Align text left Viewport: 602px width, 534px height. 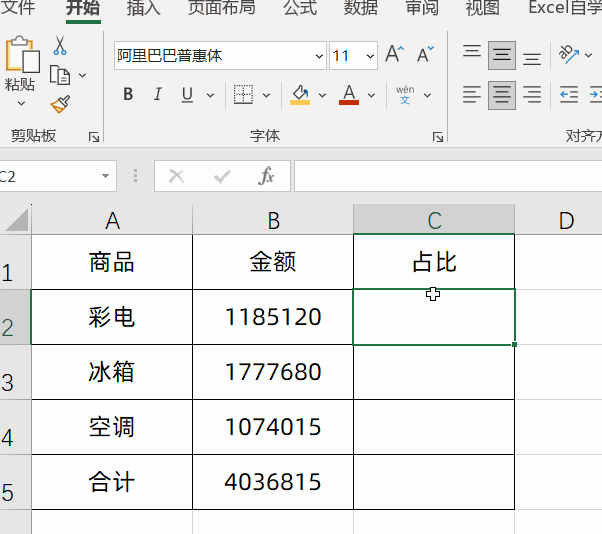pyautogui.click(x=472, y=95)
